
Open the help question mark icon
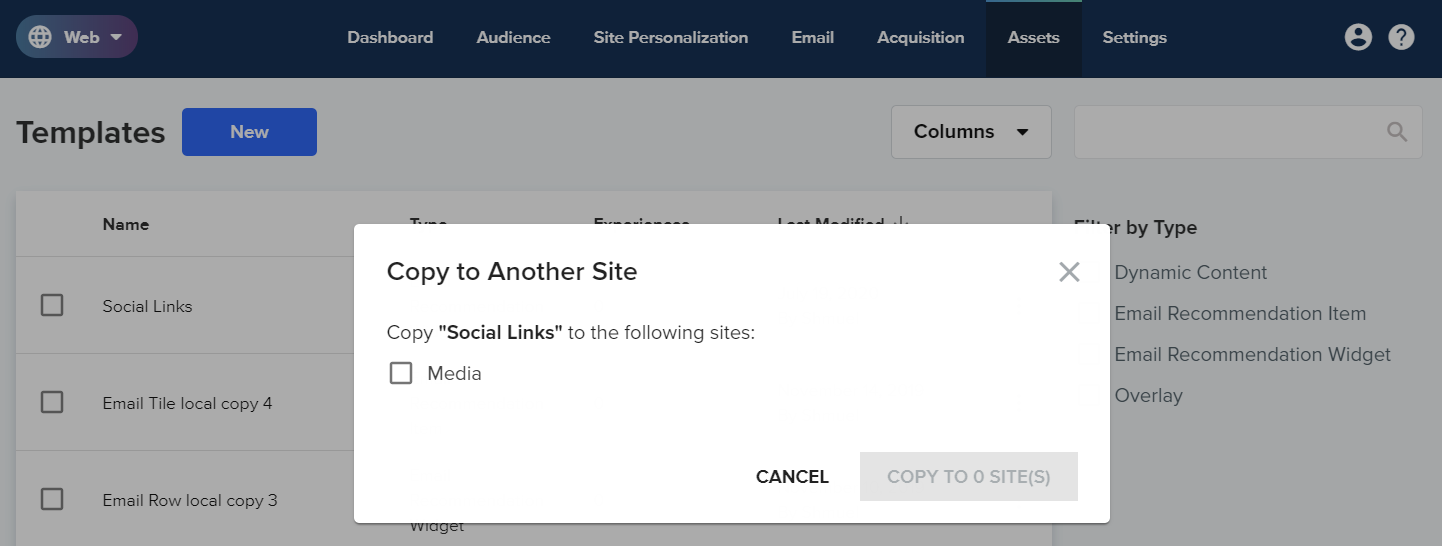click(x=1402, y=37)
